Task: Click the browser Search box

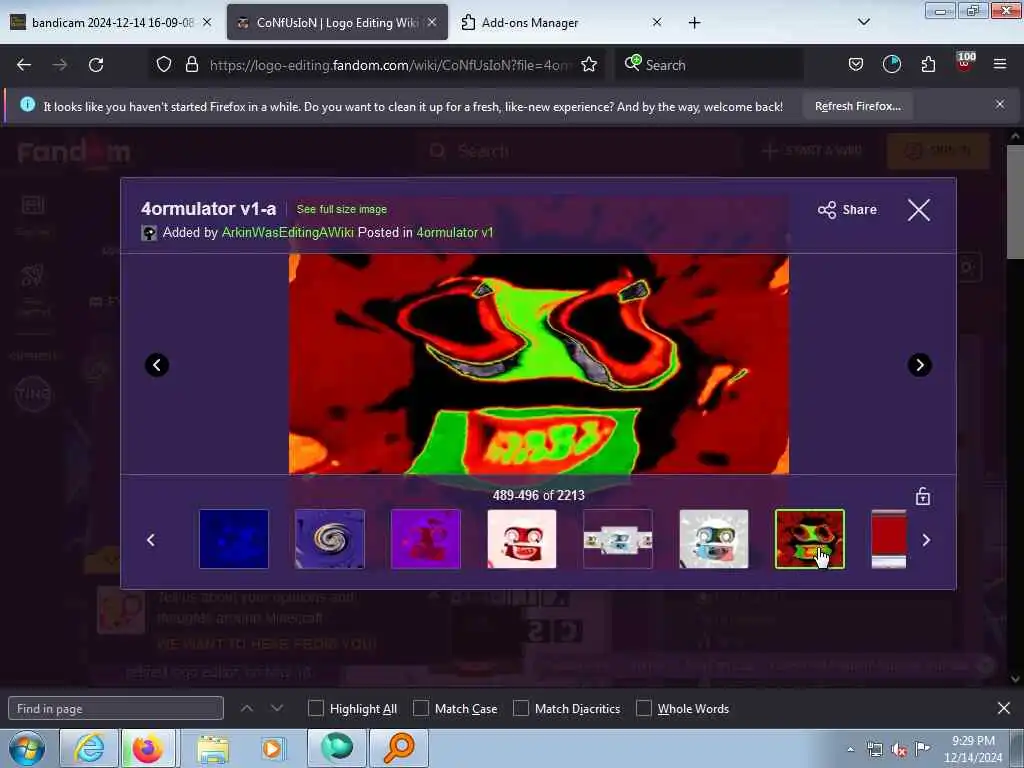Action: [709, 65]
